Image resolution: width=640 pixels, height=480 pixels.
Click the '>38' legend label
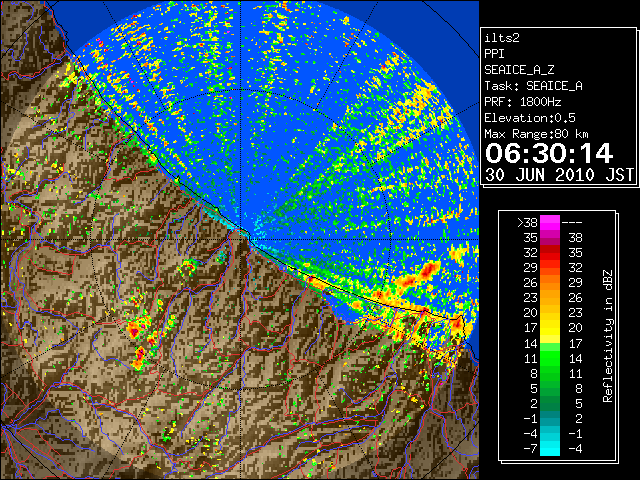pyautogui.click(x=527, y=223)
